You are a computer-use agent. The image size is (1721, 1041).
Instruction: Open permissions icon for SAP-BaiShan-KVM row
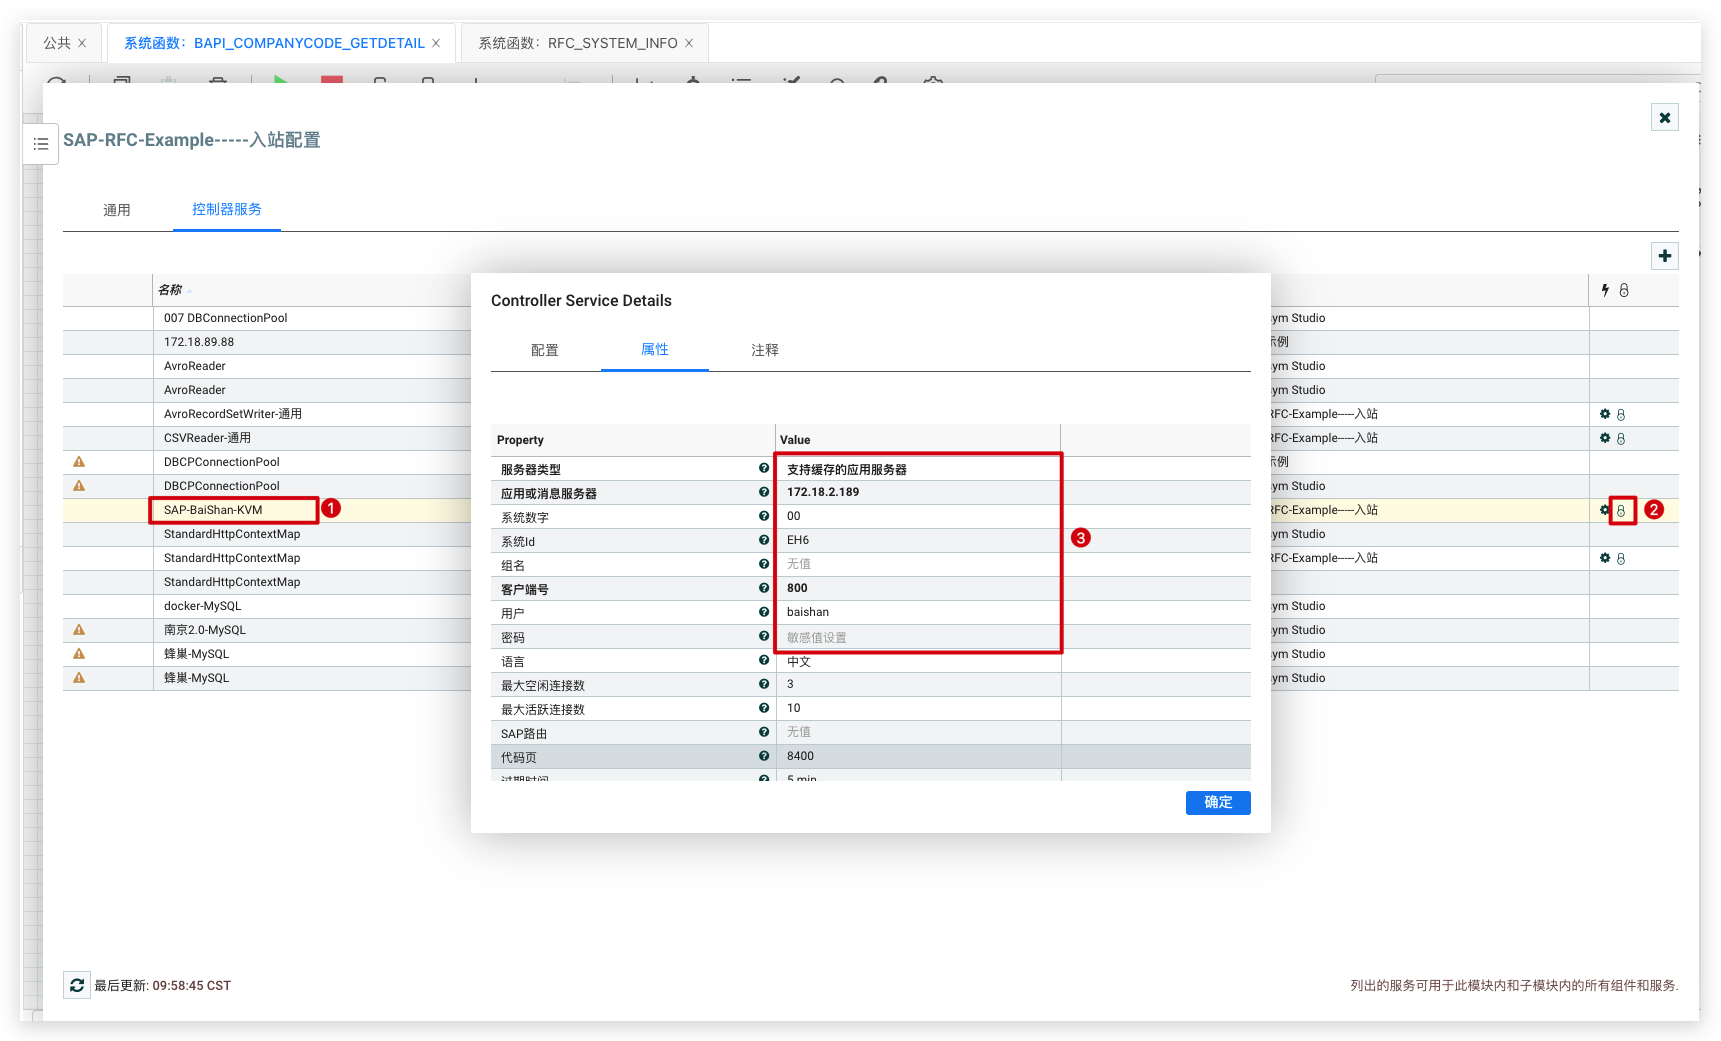(1621, 510)
